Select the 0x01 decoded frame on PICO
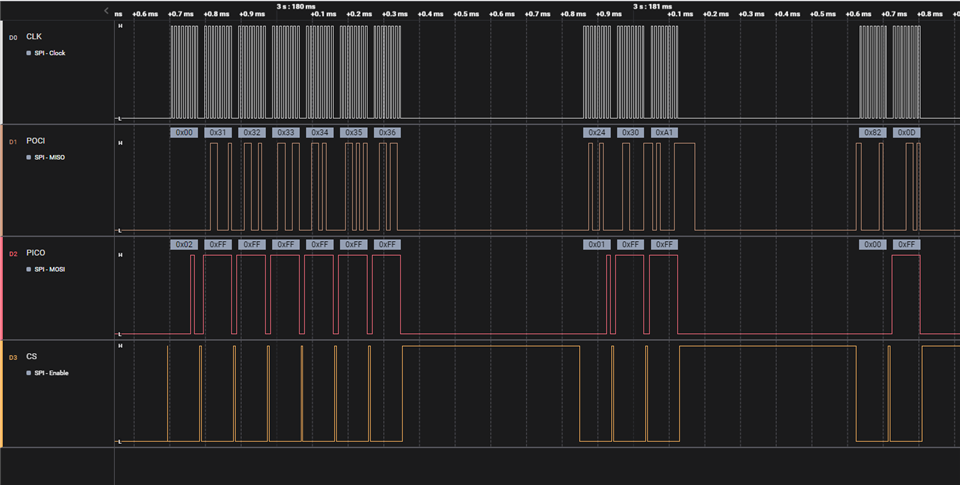This screenshot has height=485, width=960. pyautogui.click(x=597, y=244)
